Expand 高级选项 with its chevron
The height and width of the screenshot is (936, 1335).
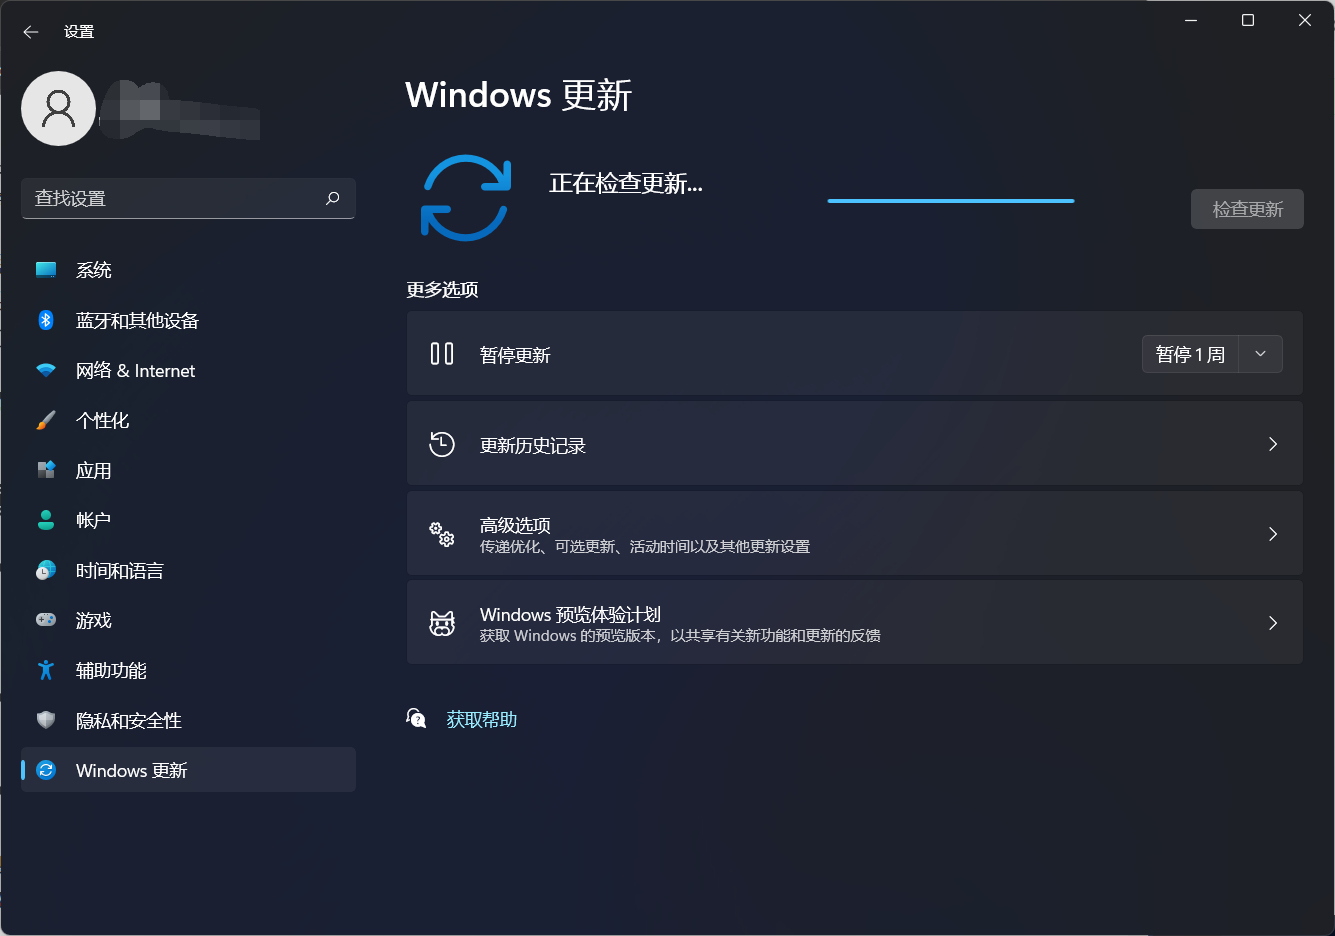(x=1273, y=534)
